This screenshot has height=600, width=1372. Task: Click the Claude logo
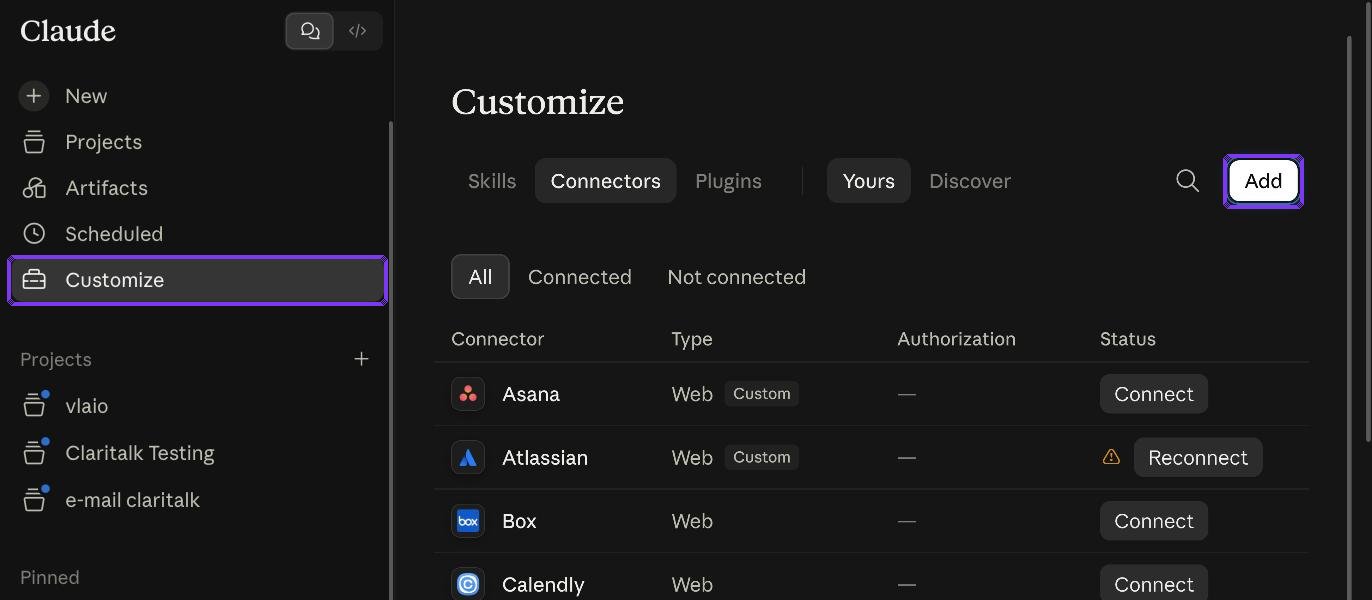pyautogui.click(x=68, y=31)
